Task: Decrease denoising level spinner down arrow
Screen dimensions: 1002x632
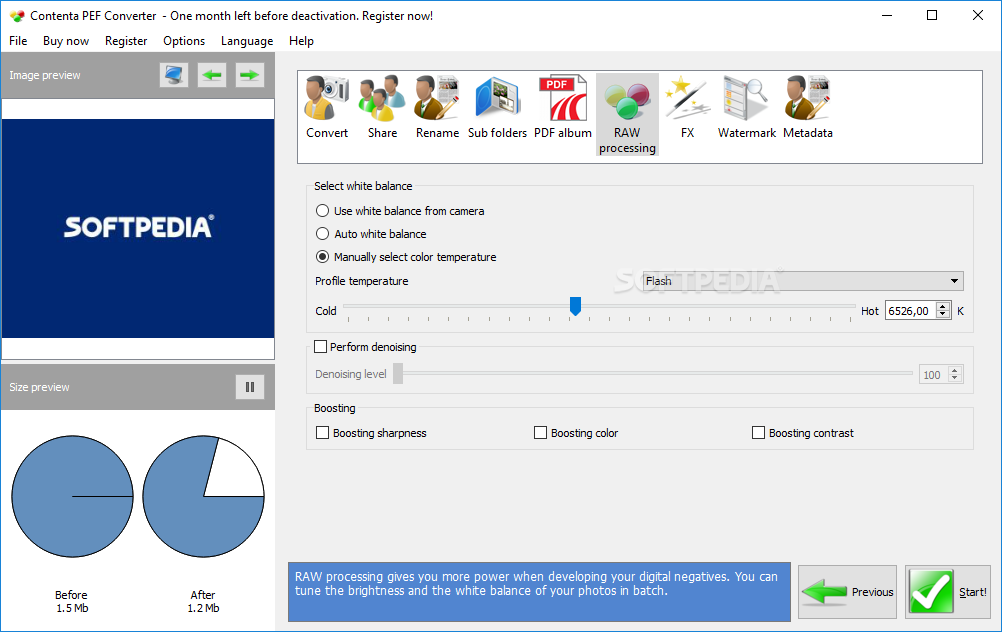Action: point(955,378)
